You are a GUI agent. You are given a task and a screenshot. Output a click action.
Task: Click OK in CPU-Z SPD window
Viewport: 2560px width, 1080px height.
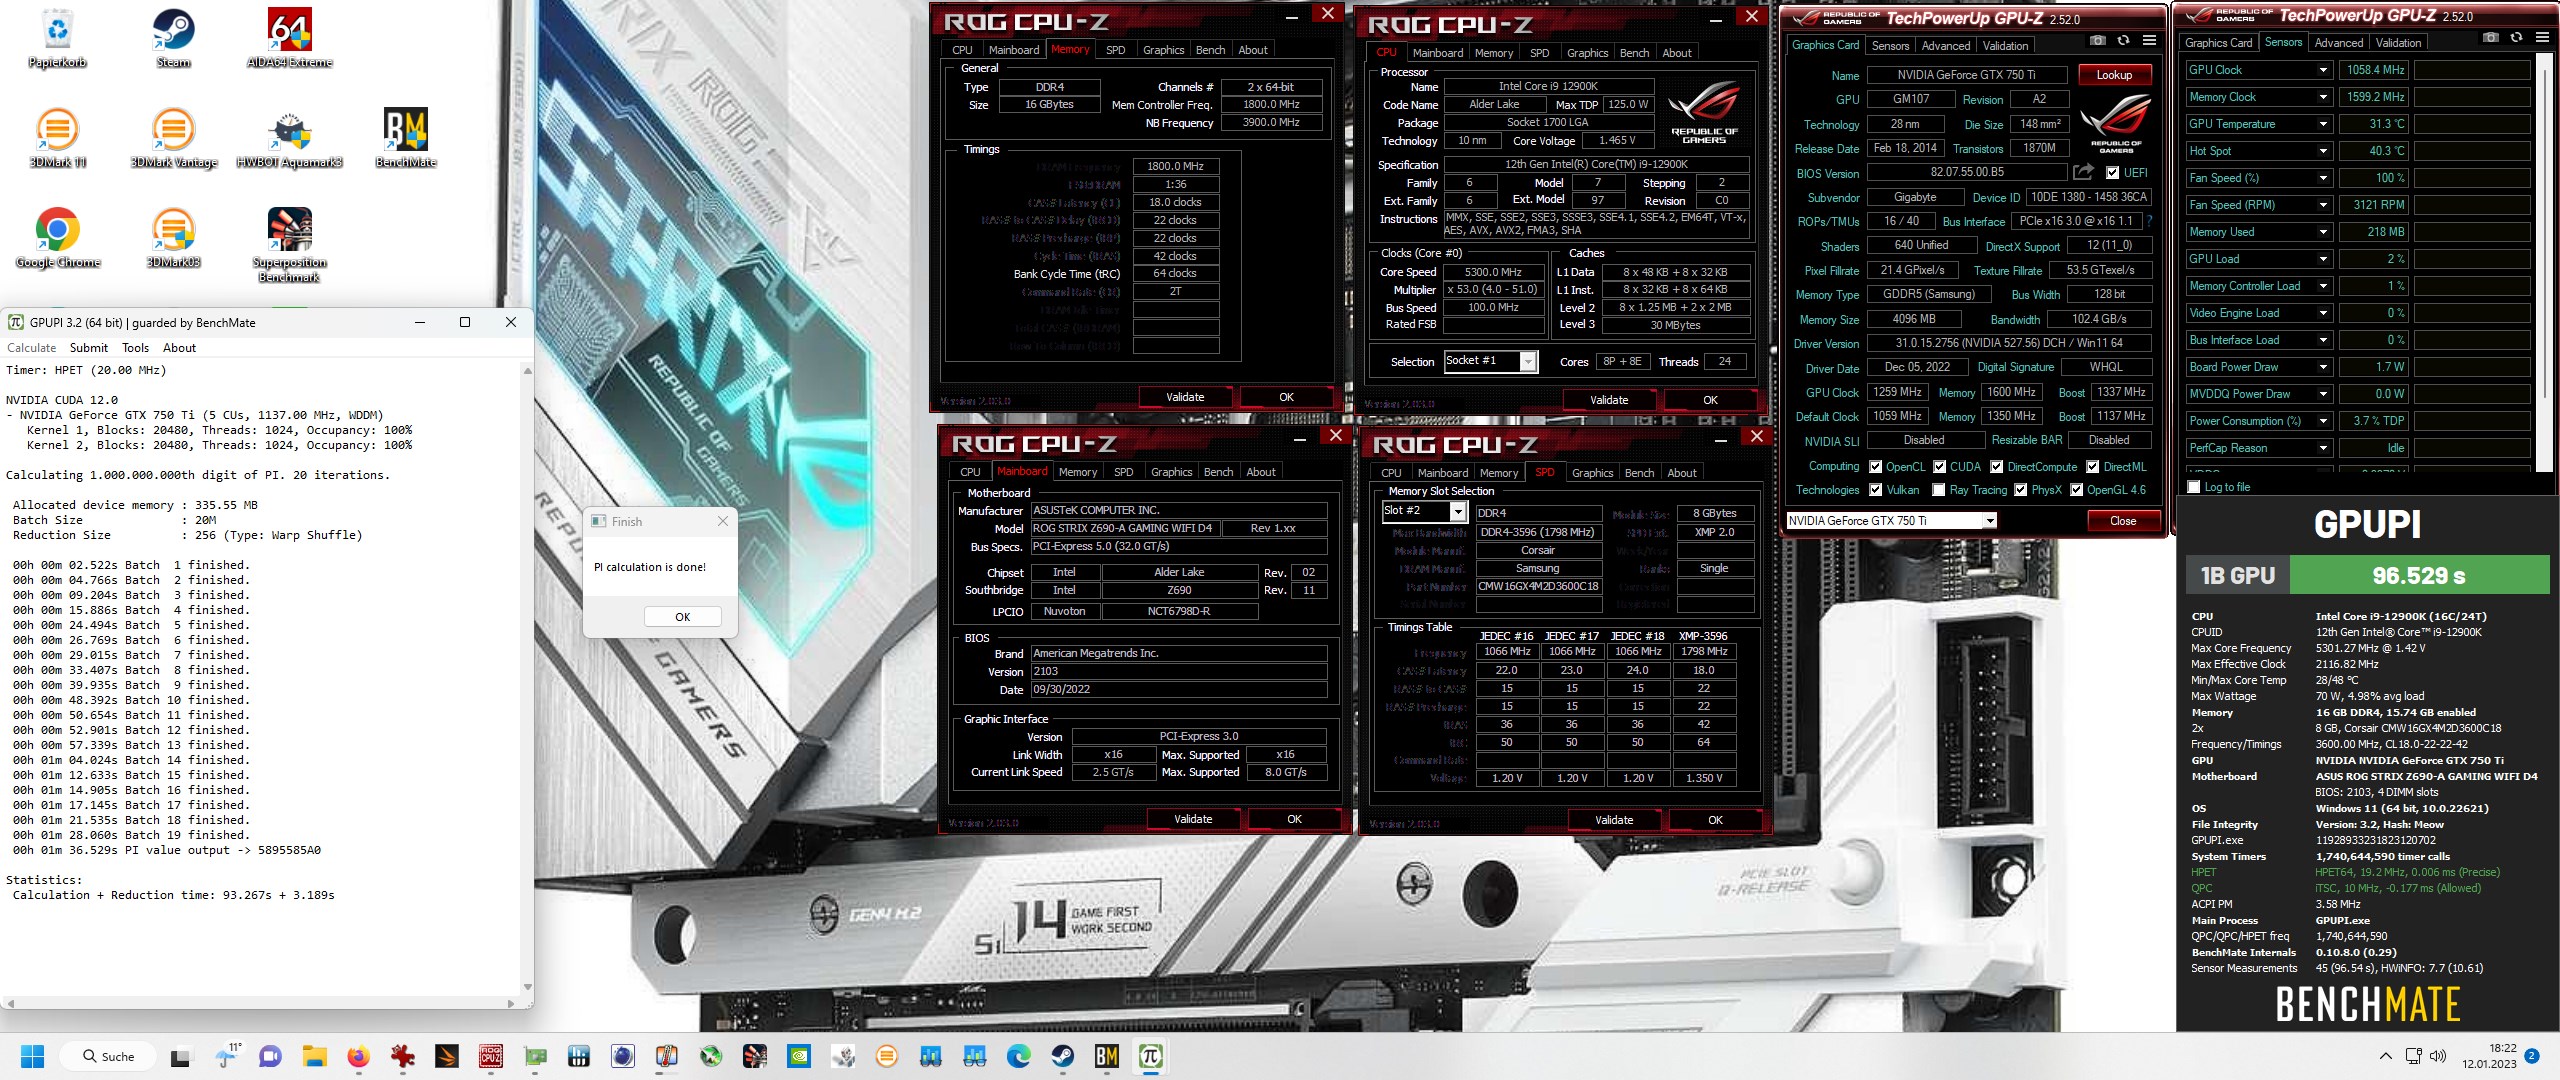tap(1715, 820)
